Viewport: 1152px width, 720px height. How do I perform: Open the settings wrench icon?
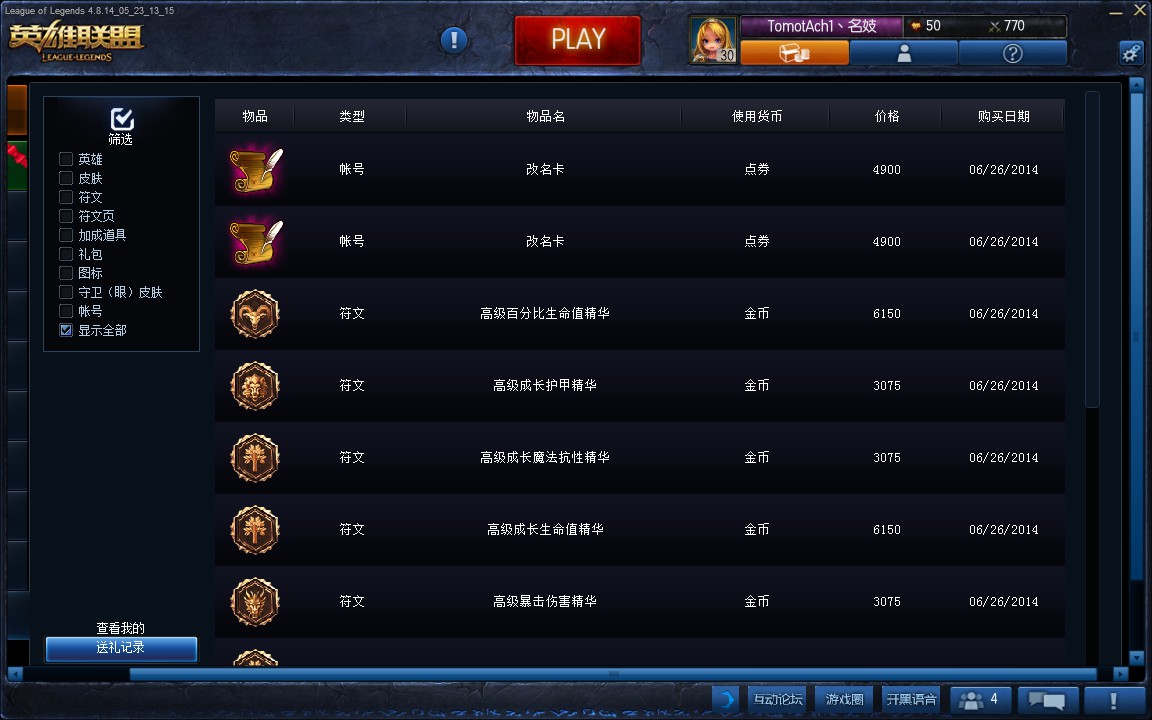[1131, 53]
